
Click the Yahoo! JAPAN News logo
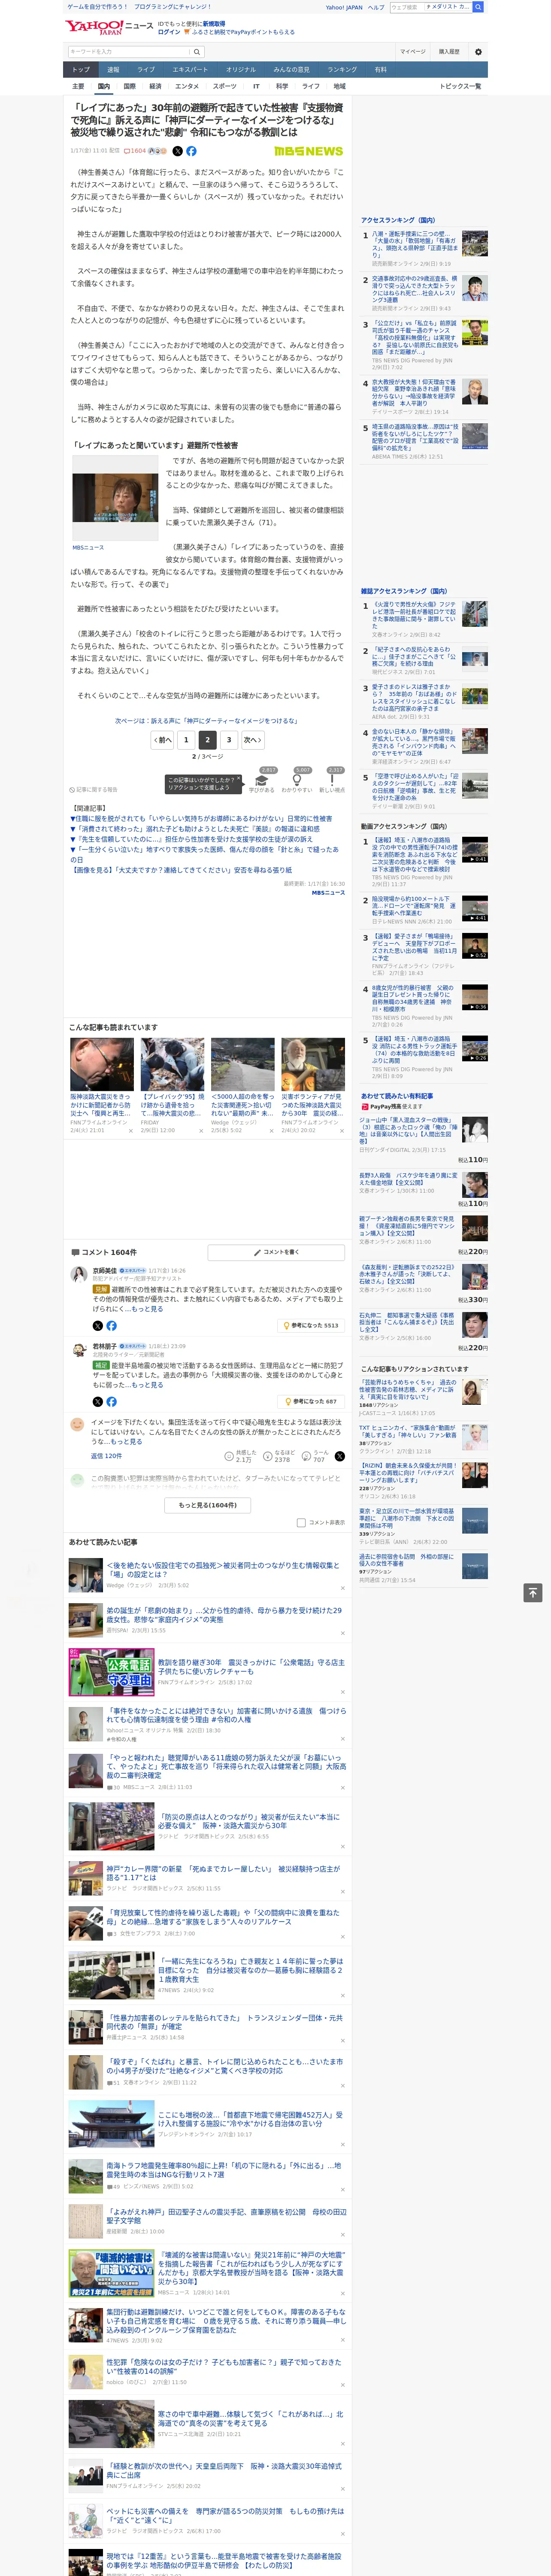tap(109, 27)
